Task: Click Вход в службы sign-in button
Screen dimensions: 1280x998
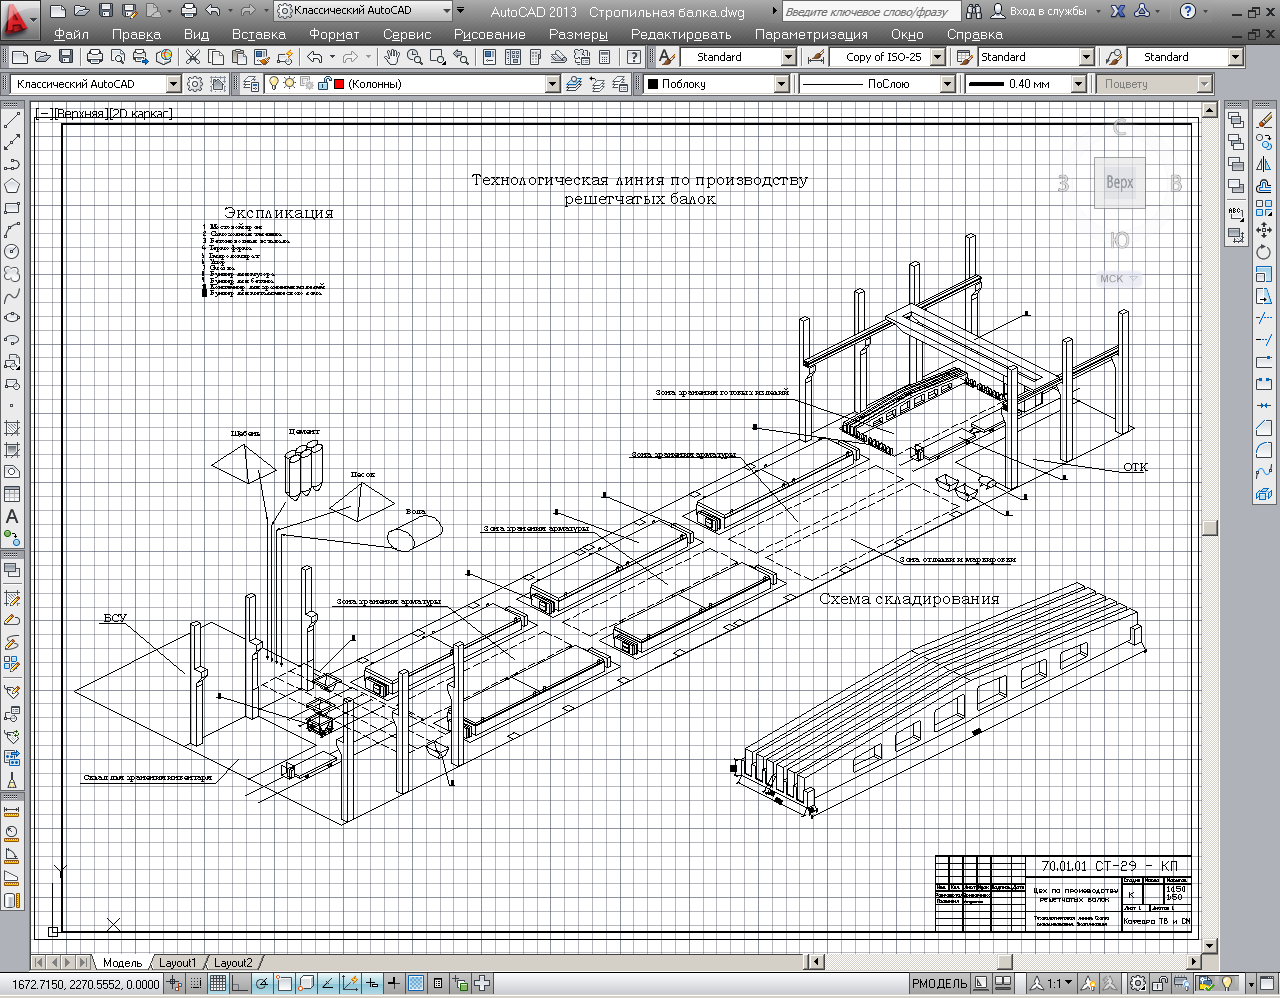Action: coord(1038,11)
